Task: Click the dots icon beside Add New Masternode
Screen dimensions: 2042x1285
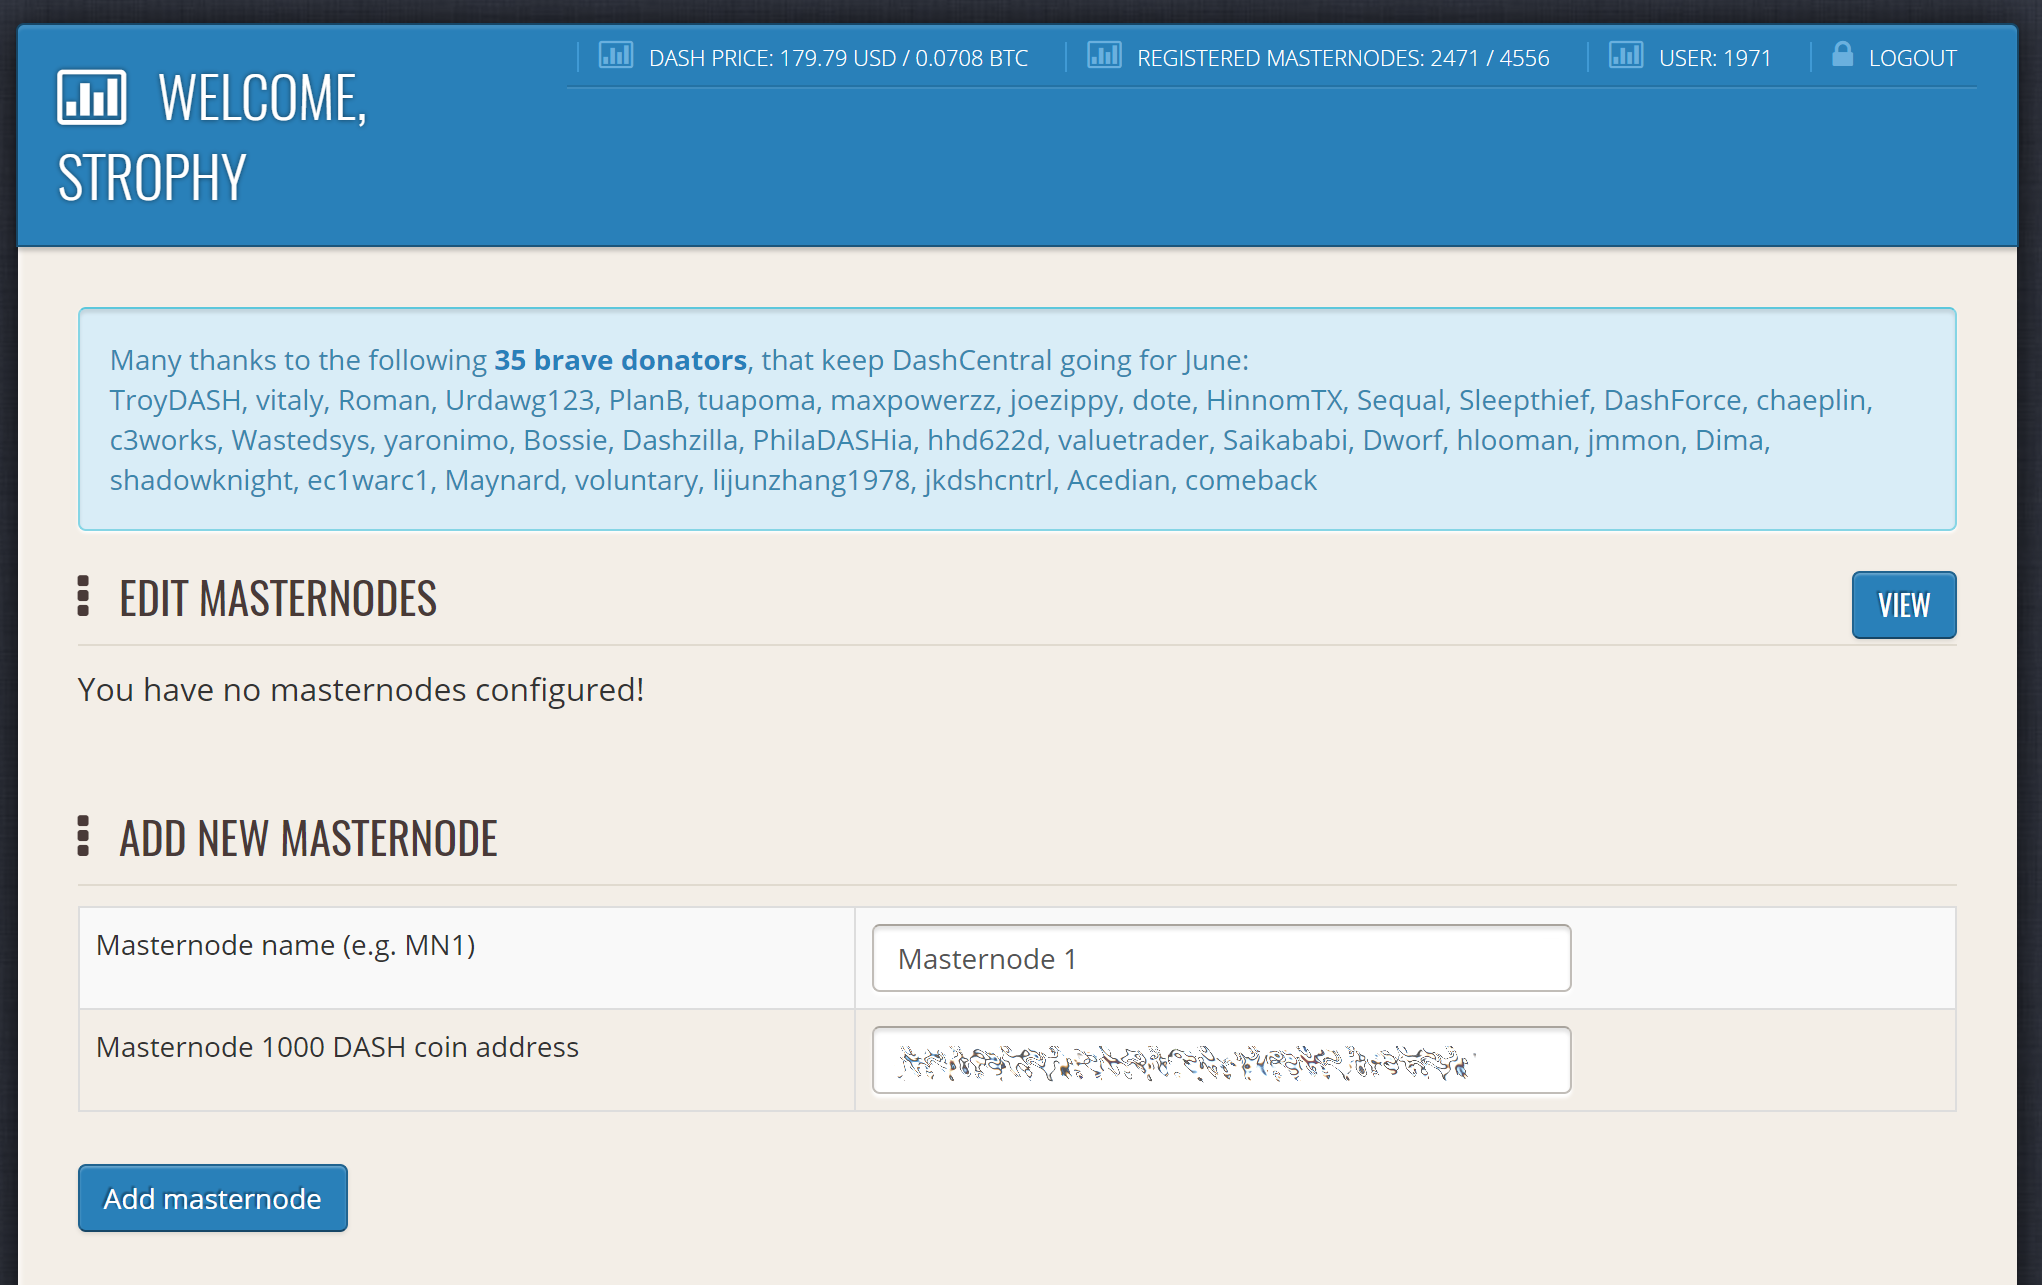Action: tap(83, 837)
